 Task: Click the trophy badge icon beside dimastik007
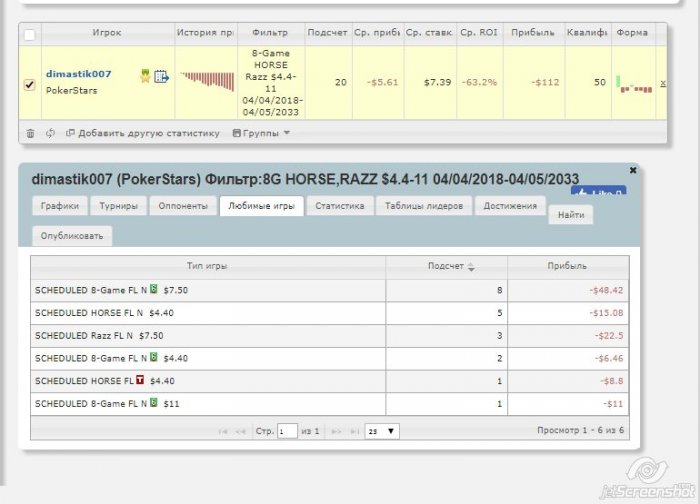145,76
